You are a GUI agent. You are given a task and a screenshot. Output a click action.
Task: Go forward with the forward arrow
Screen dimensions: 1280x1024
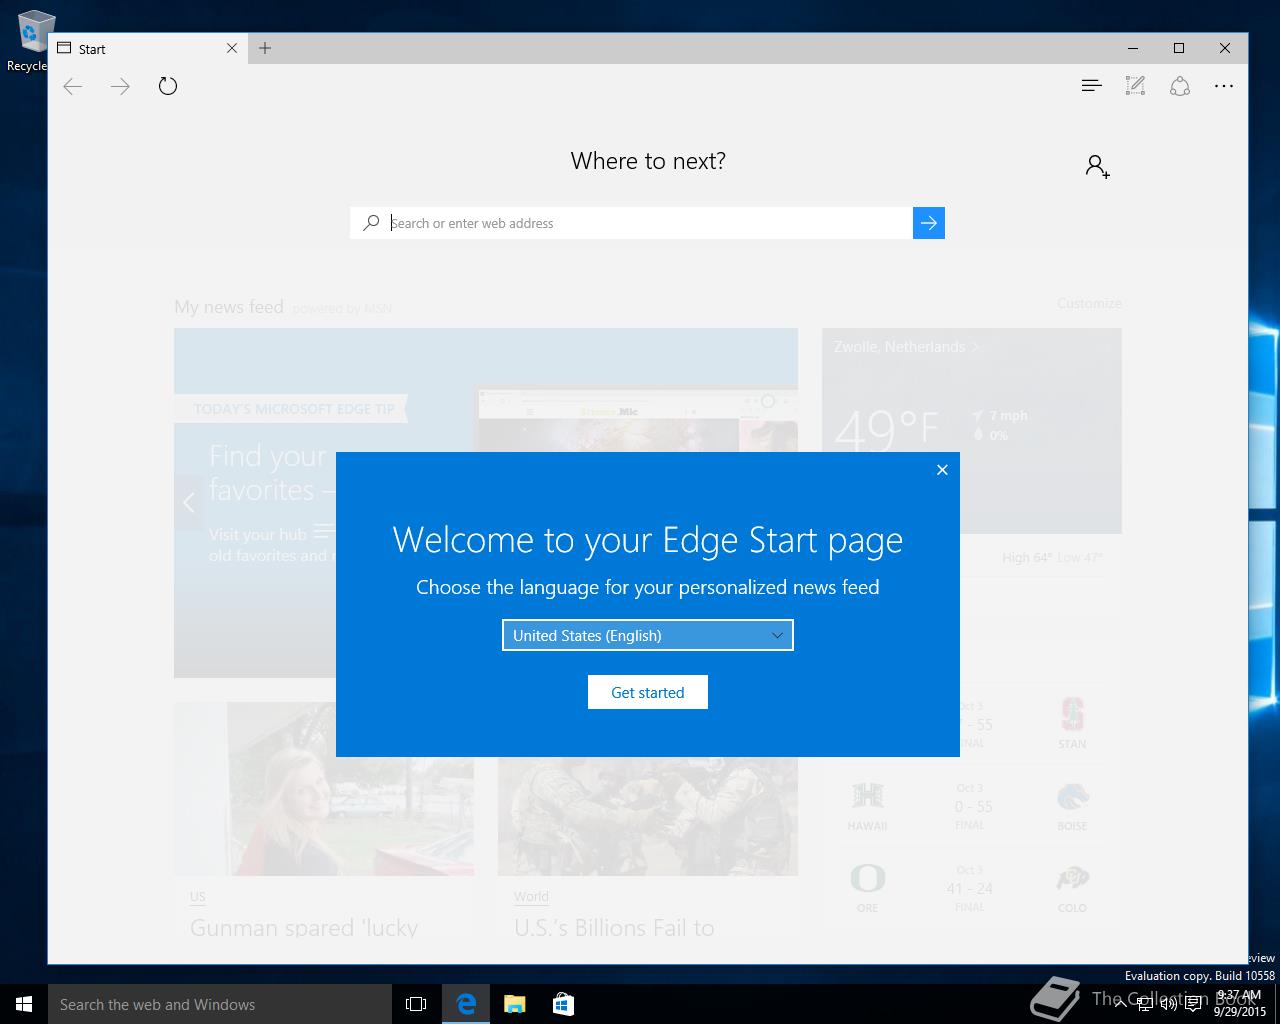pyautogui.click(x=120, y=87)
